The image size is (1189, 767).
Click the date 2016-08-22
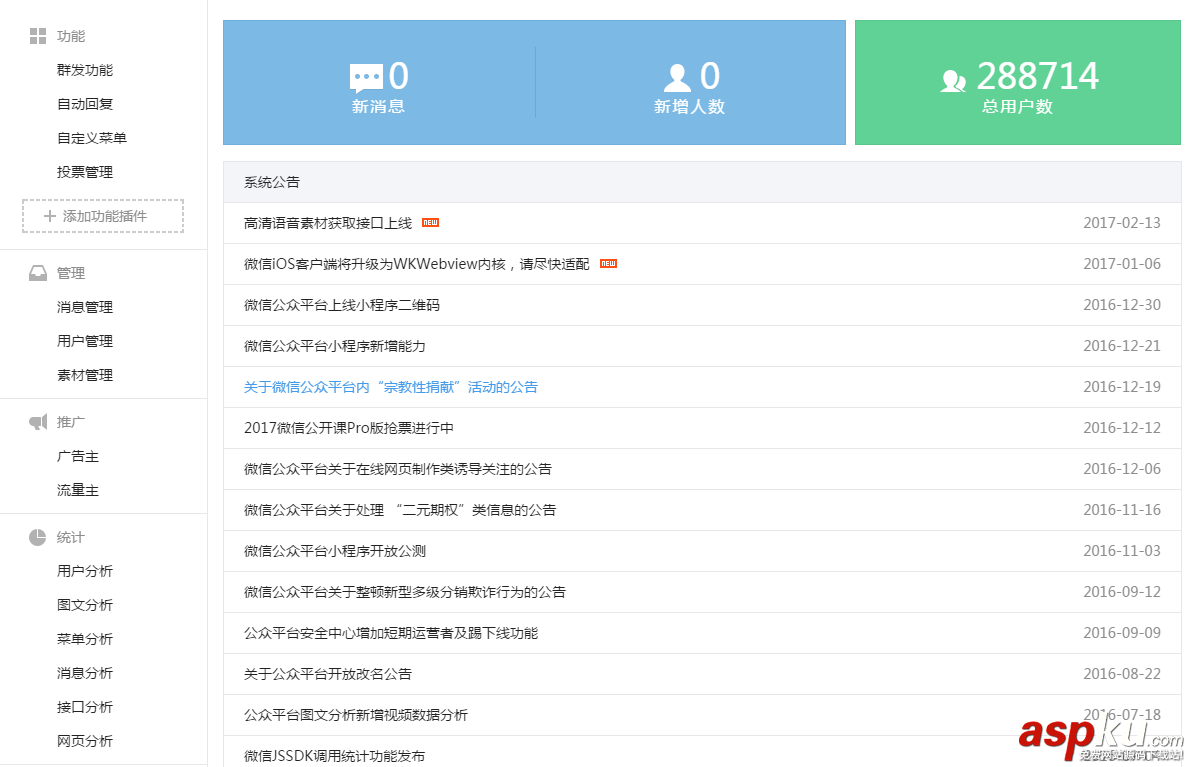click(1122, 674)
